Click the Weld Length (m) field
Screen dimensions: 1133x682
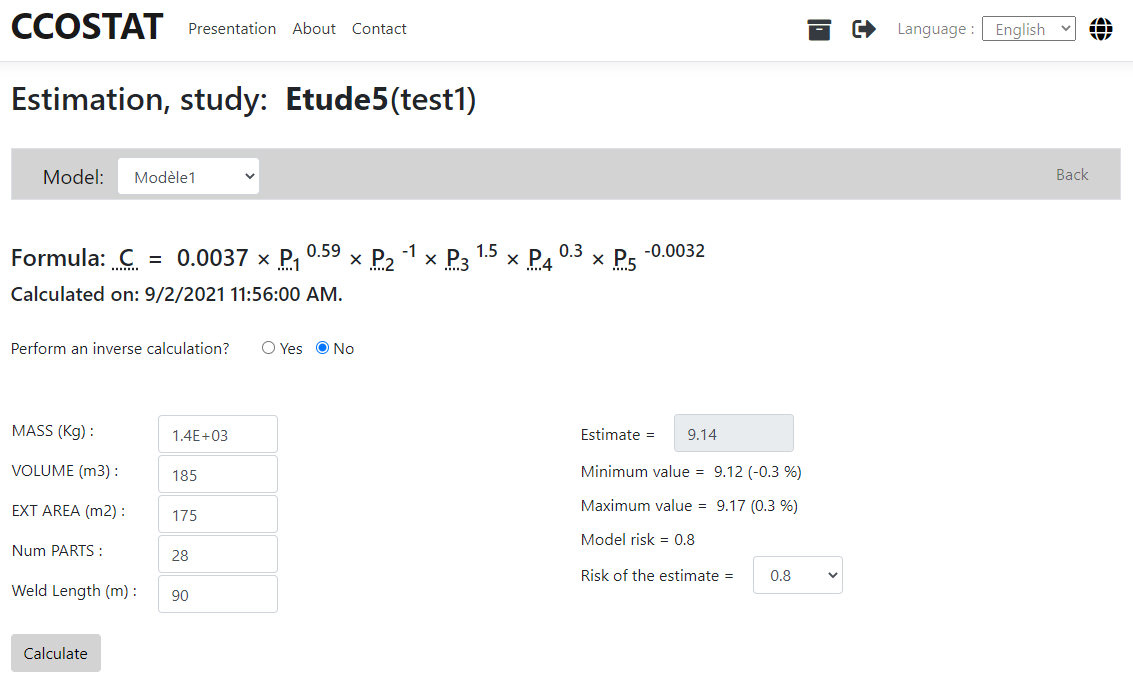coord(217,595)
